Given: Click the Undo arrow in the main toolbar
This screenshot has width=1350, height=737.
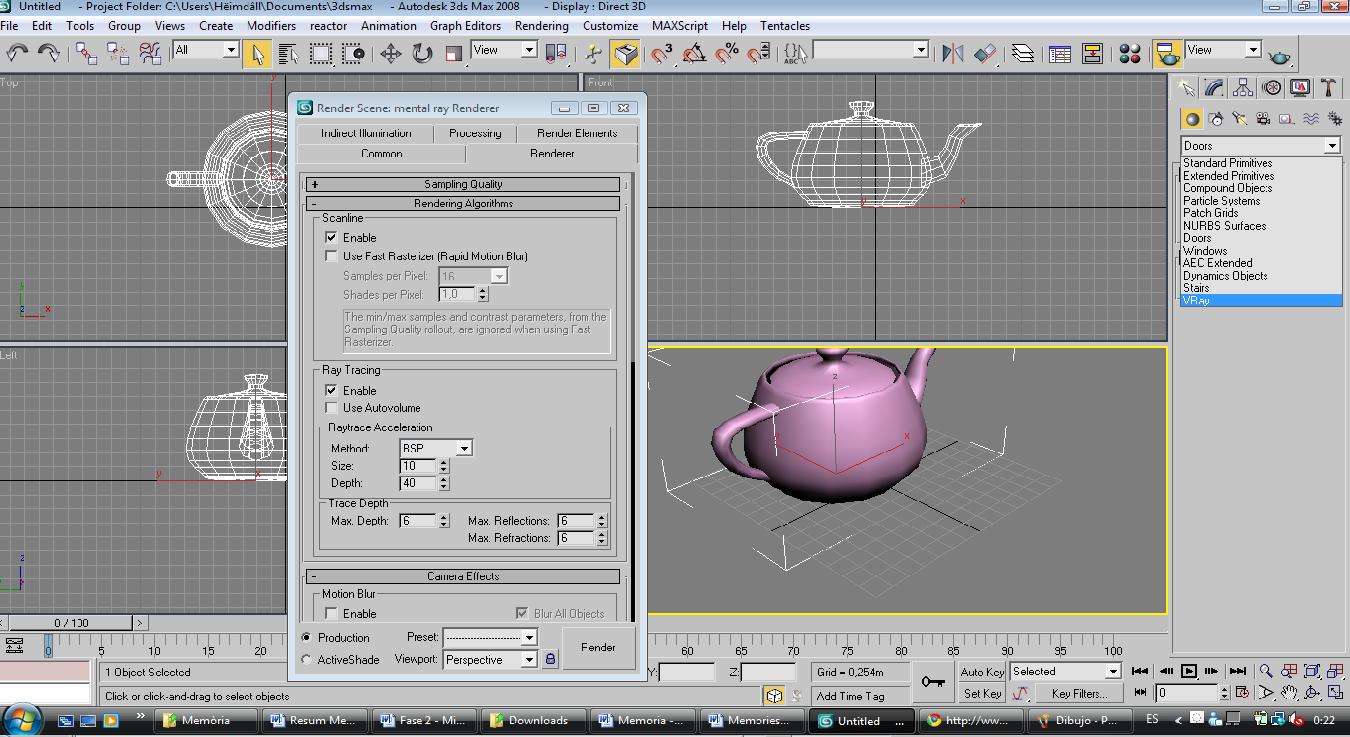Looking at the screenshot, I should coord(17,53).
